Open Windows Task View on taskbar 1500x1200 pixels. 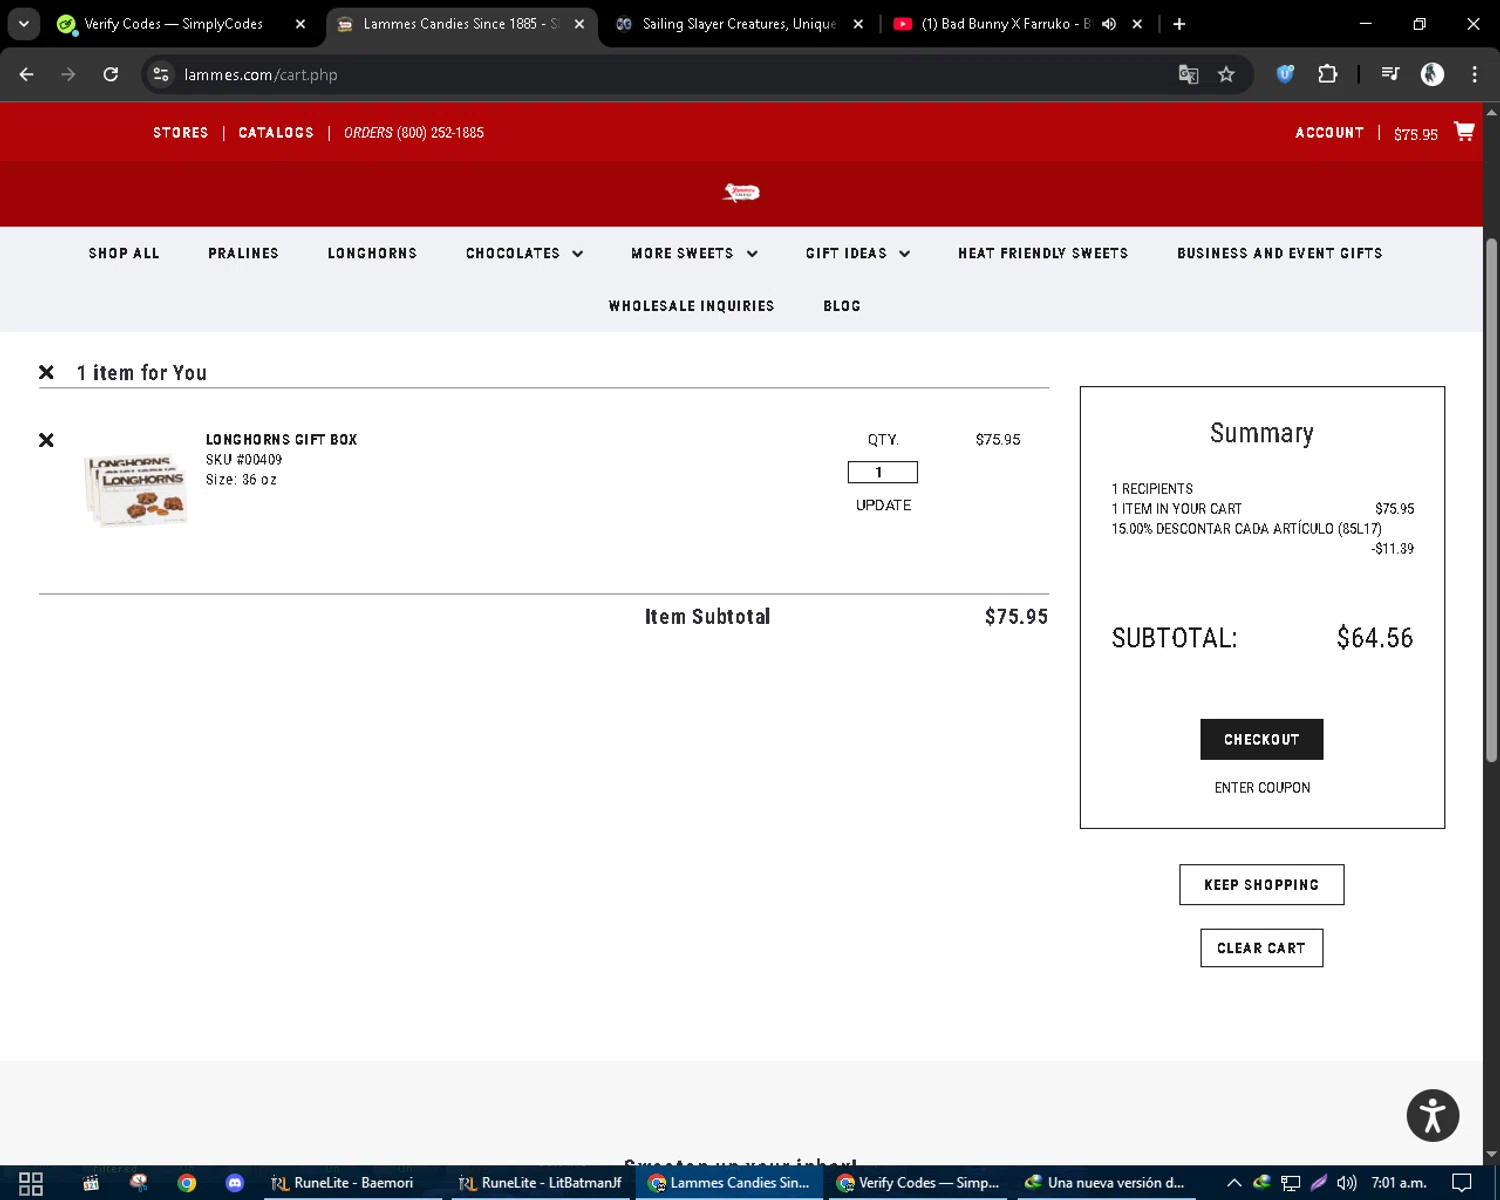(31, 1183)
